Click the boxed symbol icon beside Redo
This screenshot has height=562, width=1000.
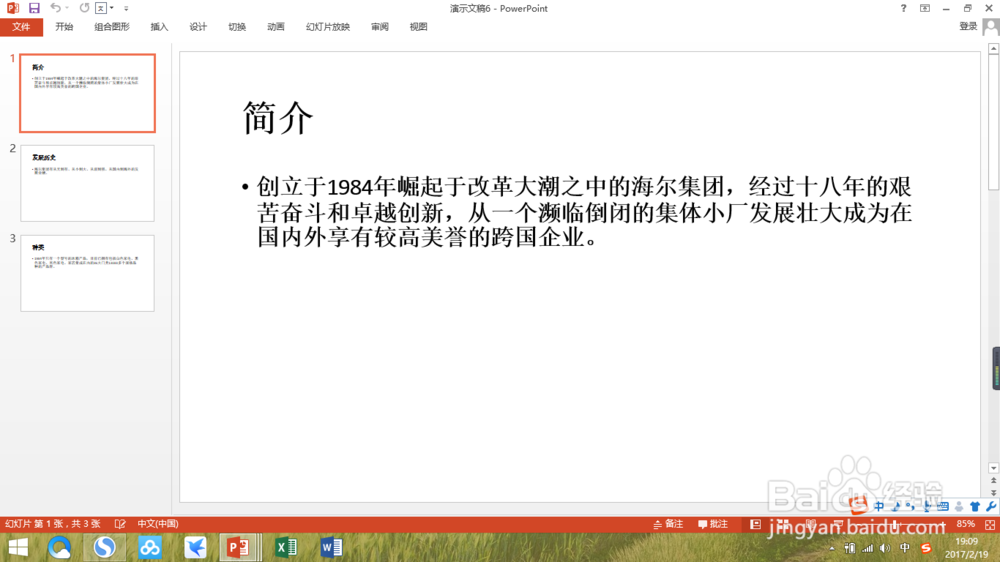click(x=101, y=8)
